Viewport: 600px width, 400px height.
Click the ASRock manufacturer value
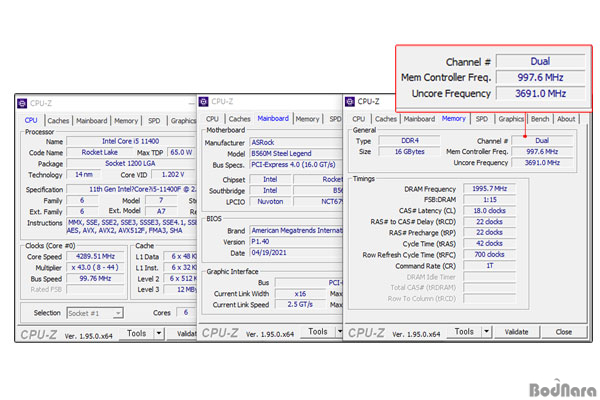pyautogui.click(x=296, y=142)
